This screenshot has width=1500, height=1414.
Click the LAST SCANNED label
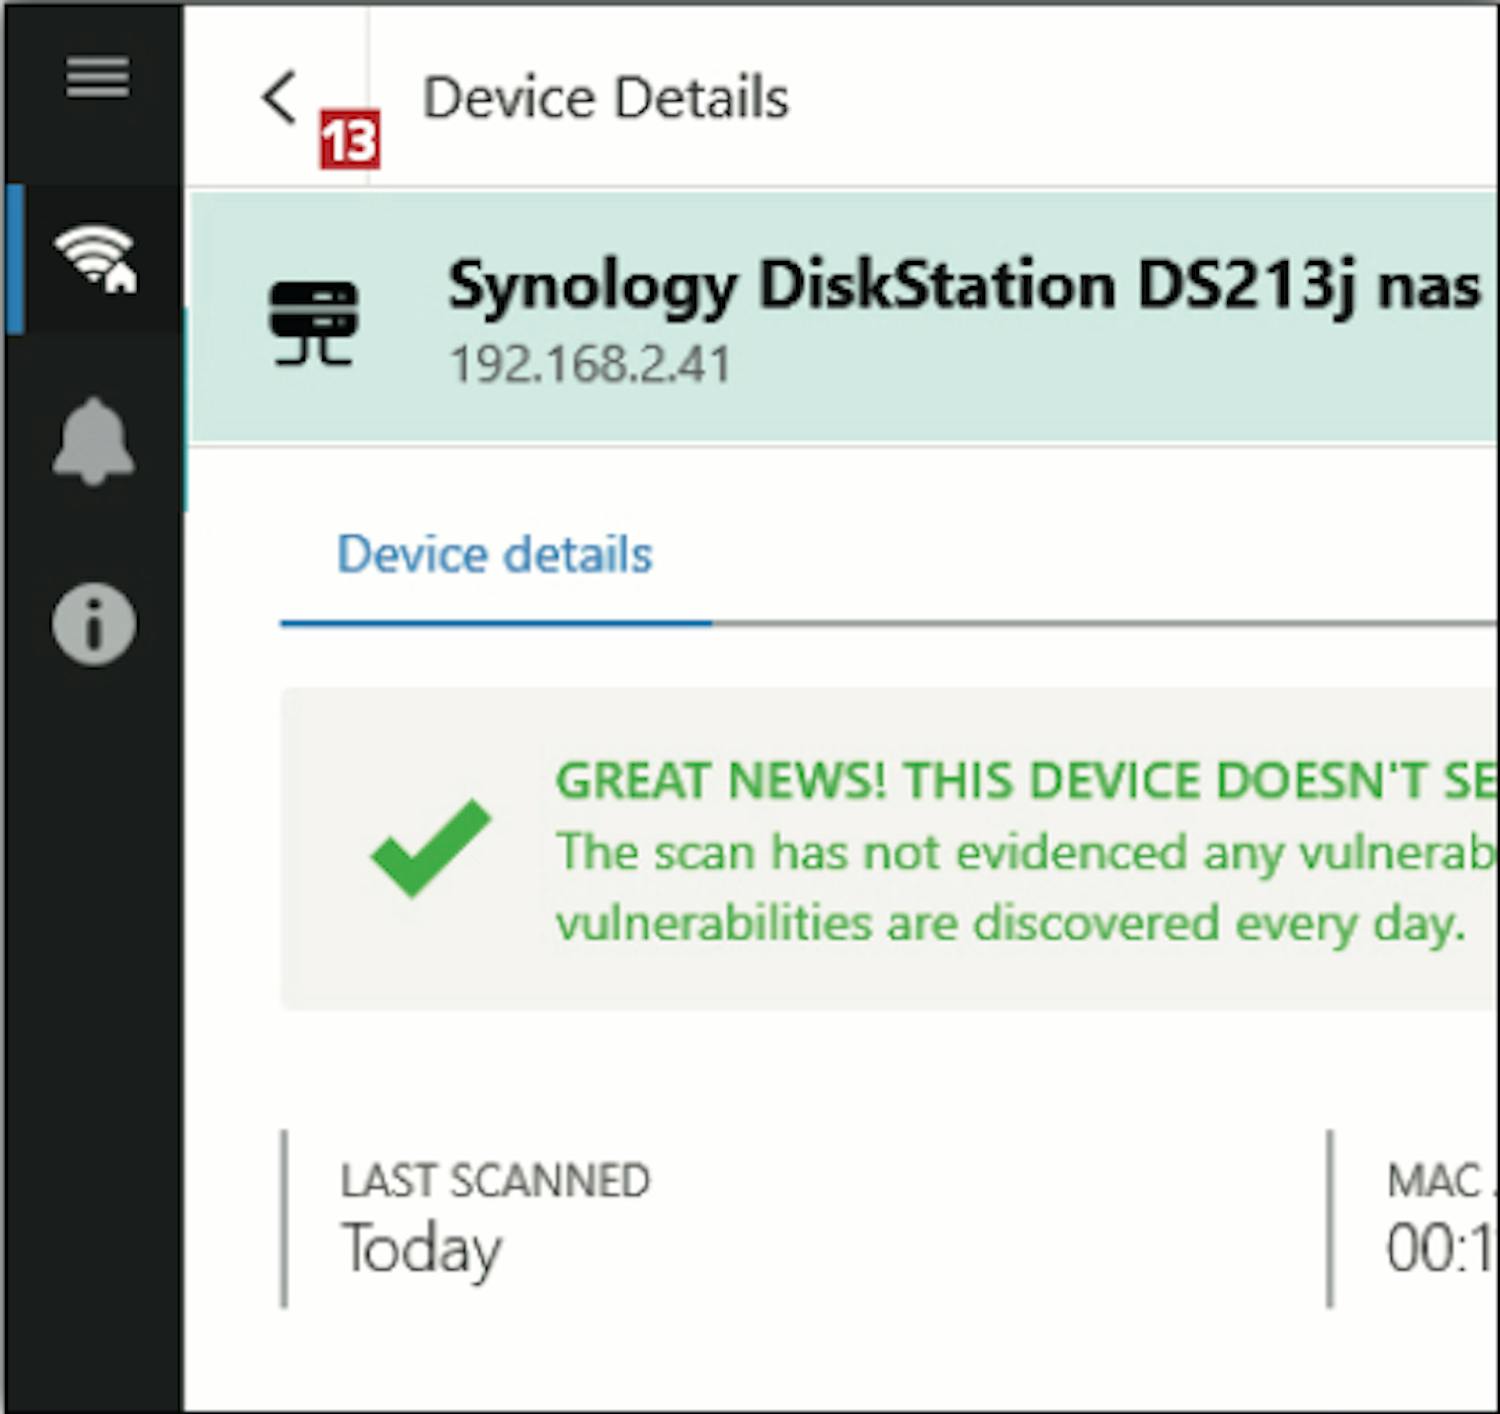[x=495, y=1181]
